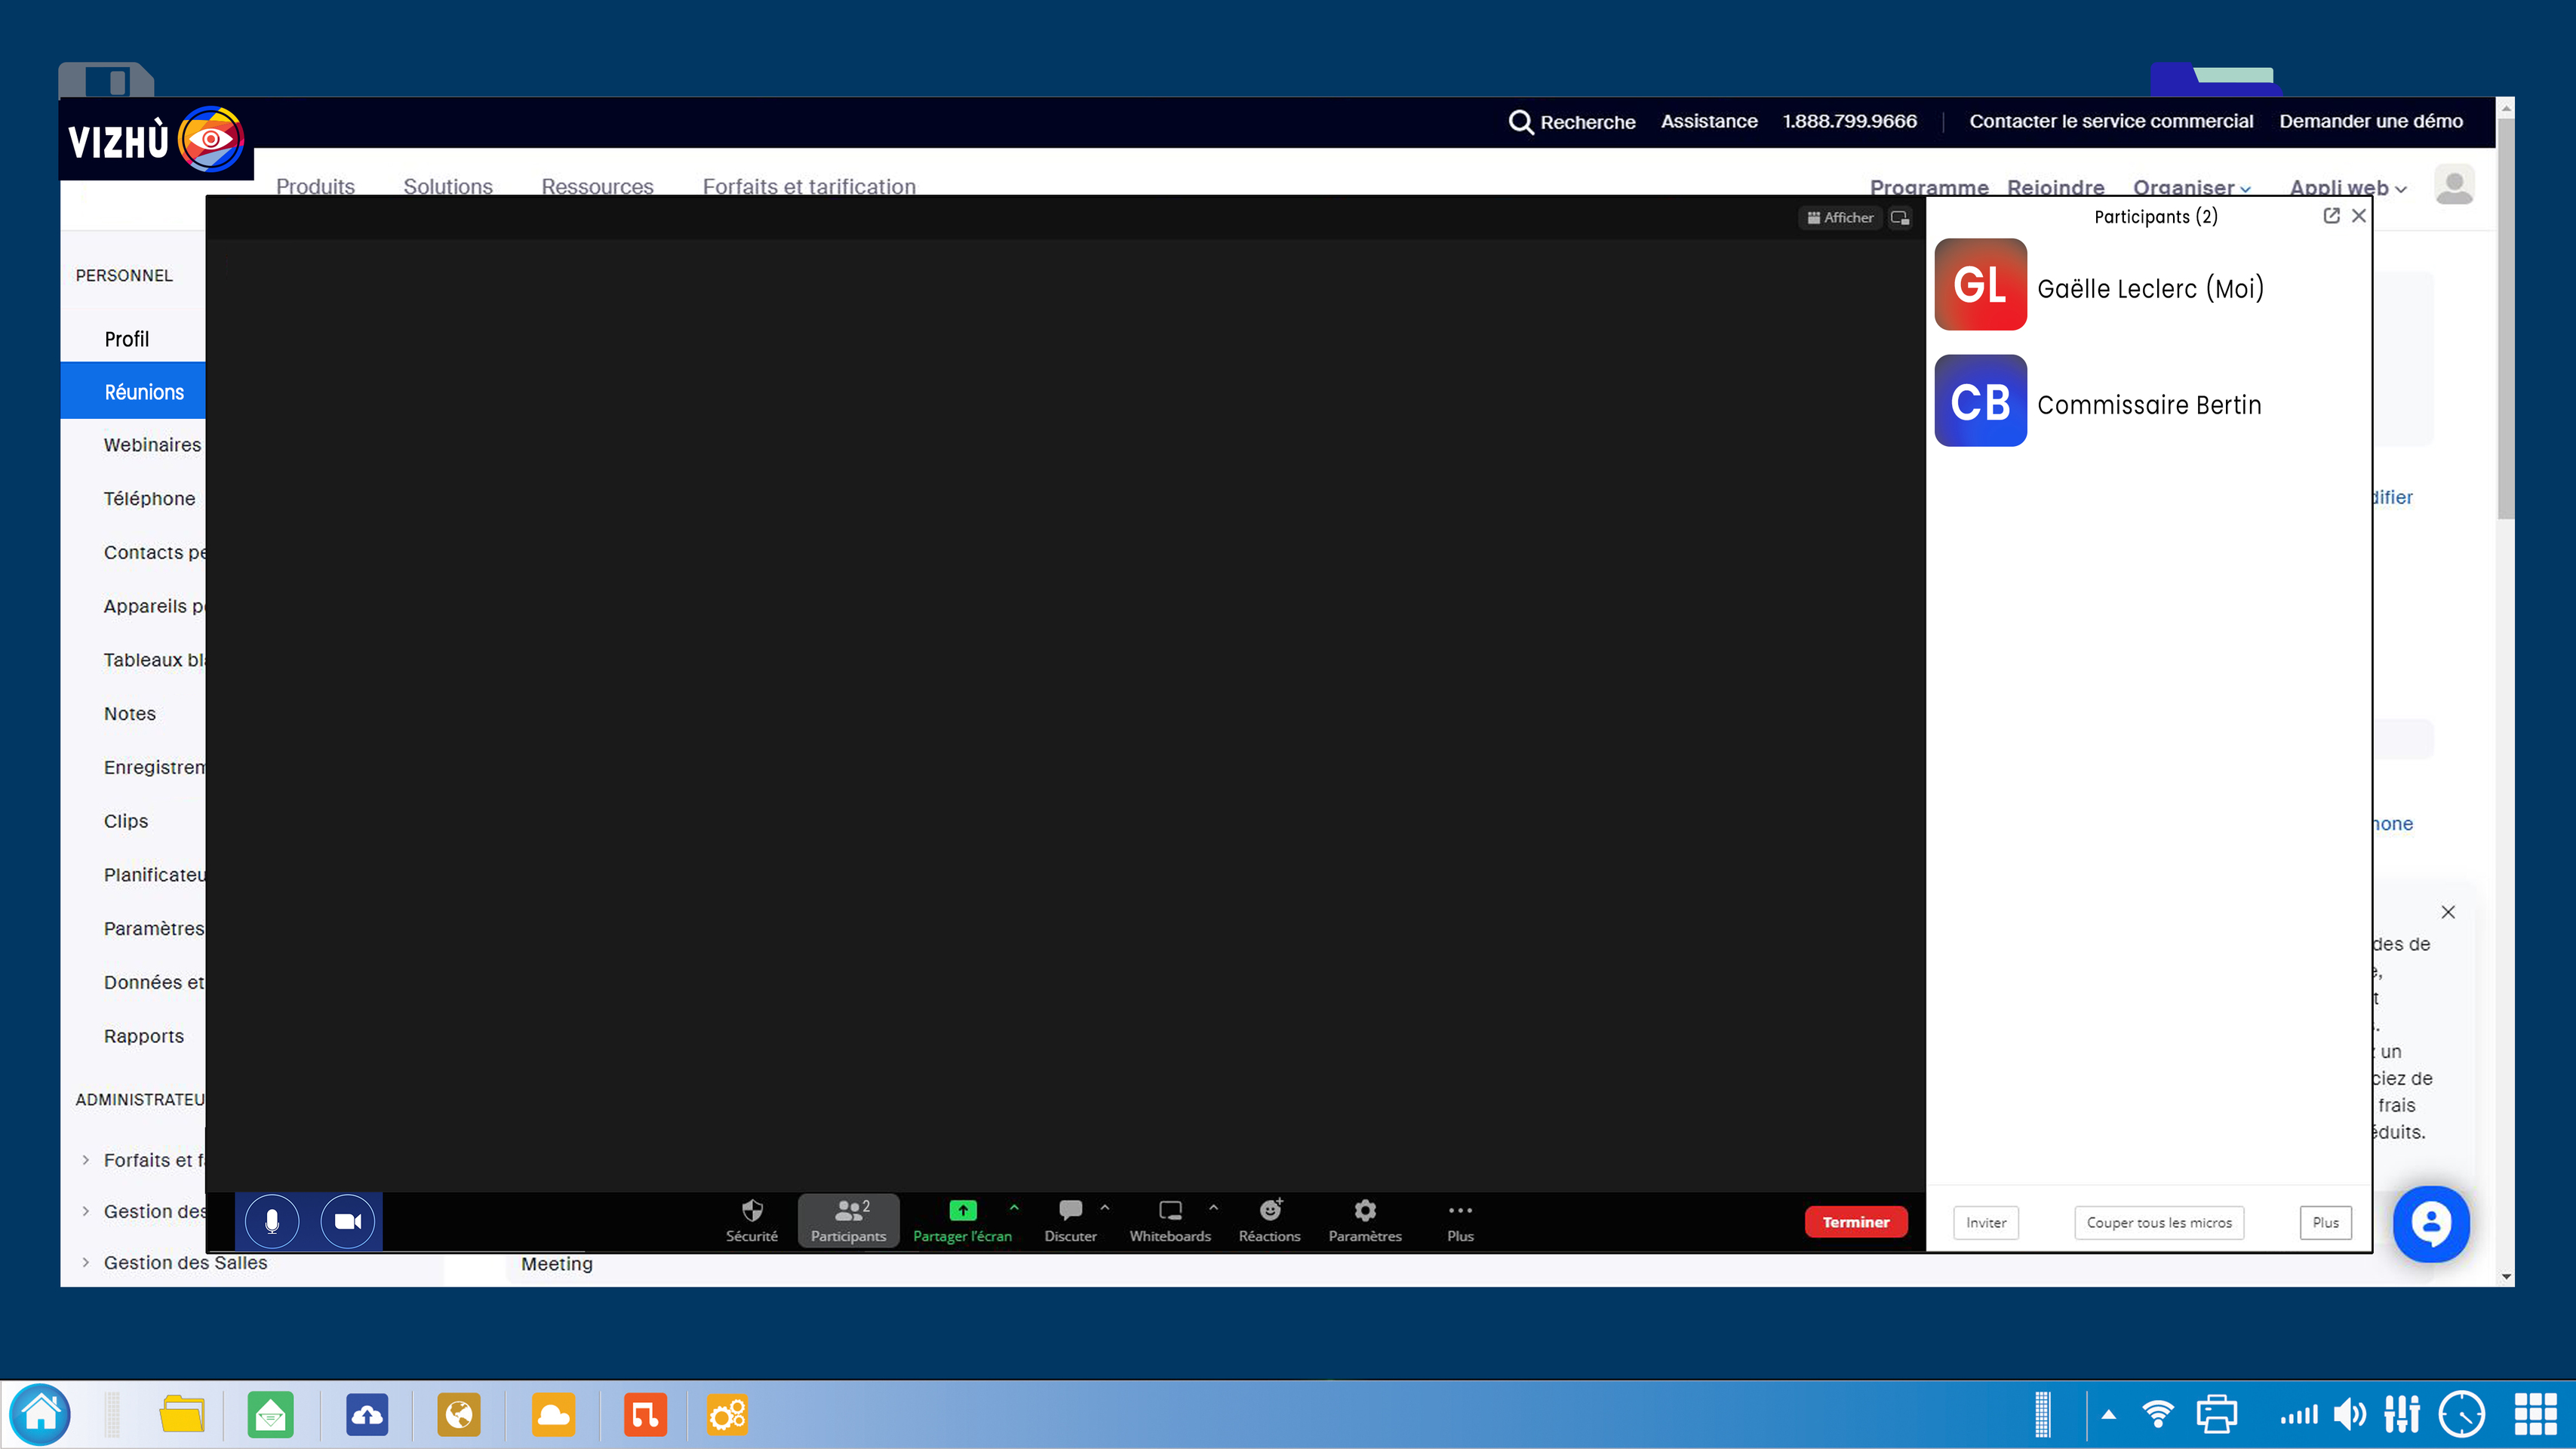Image resolution: width=2576 pixels, height=1449 pixels.
Task: Click the red Terminer button
Action: coord(1855,1222)
